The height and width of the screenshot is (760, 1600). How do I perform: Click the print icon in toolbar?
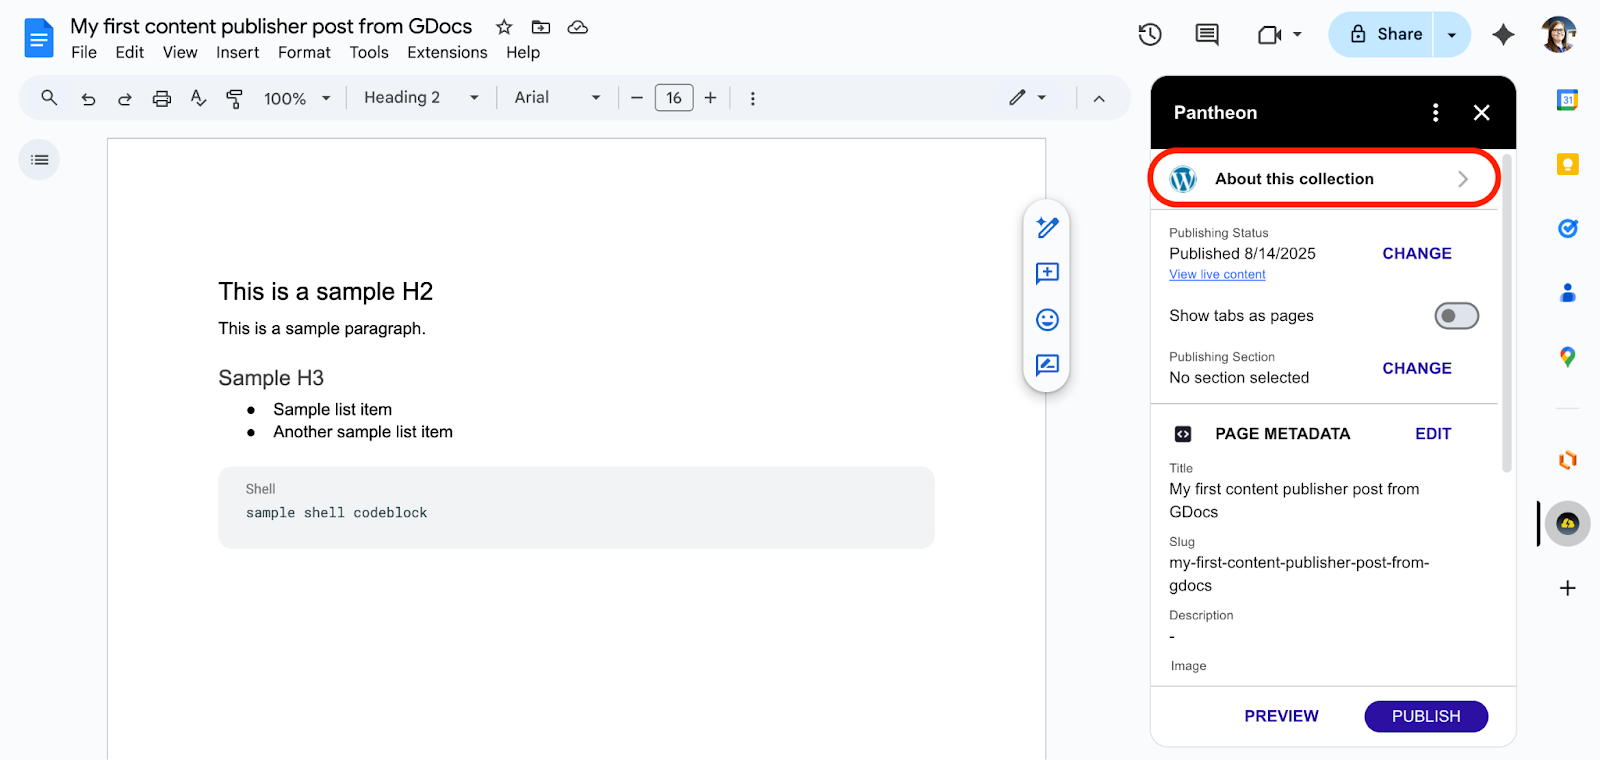[161, 98]
